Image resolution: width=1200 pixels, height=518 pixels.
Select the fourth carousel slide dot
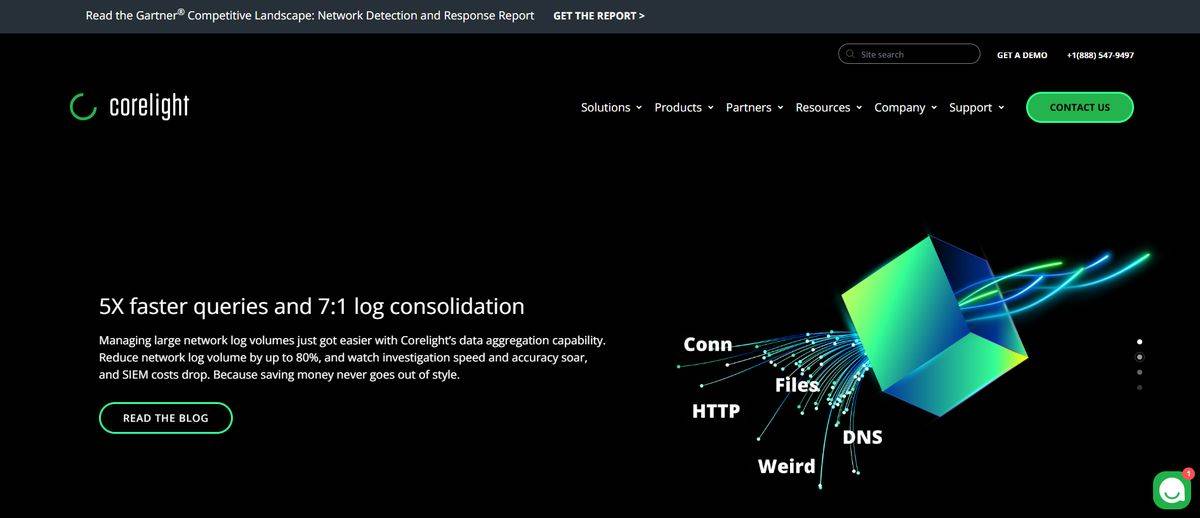(1140, 387)
